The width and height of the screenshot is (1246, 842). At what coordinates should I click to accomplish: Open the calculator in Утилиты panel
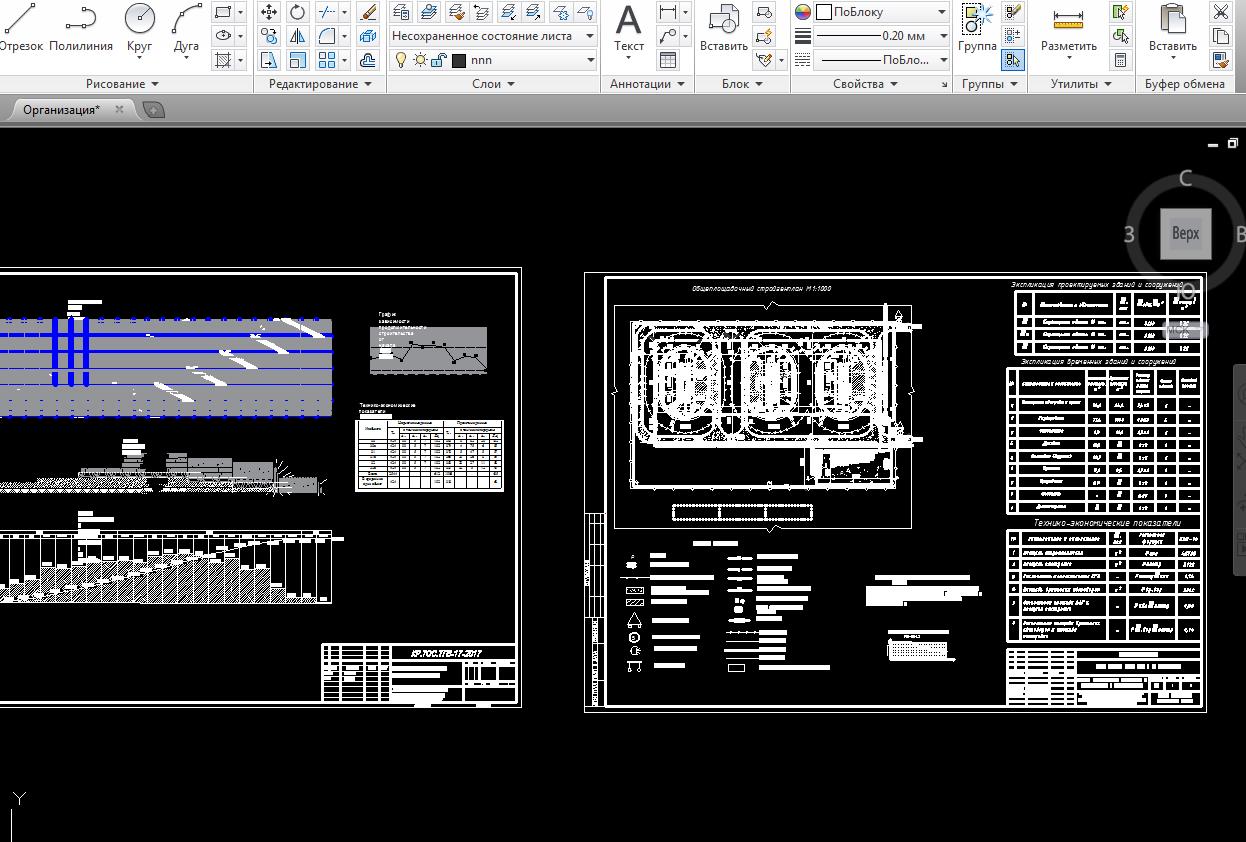1120,60
